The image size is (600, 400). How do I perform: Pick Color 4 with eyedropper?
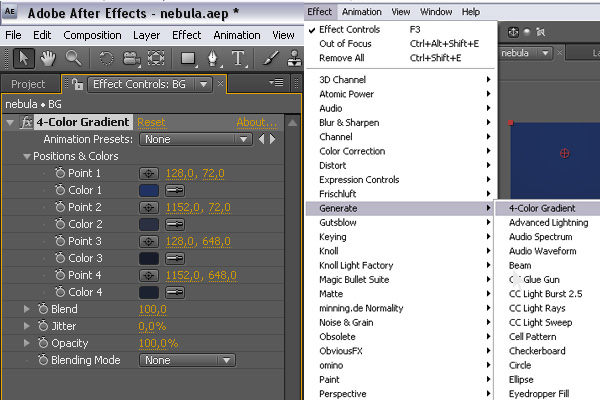click(175, 292)
